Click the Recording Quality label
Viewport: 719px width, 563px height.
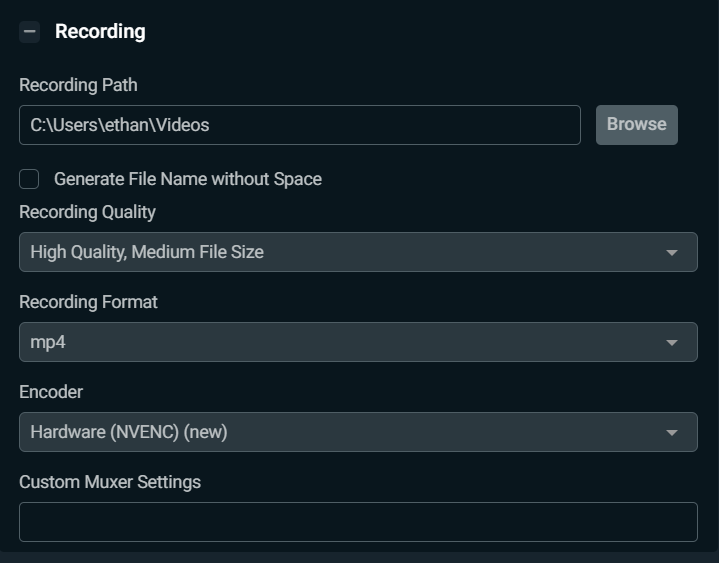(x=87, y=212)
